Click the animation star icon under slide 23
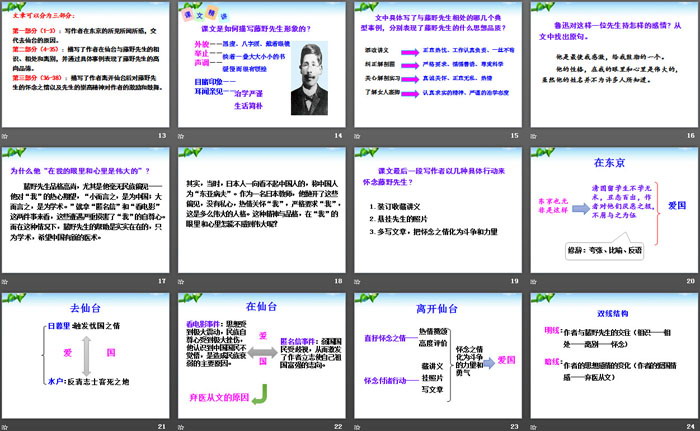The width and height of the screenshot is (700, 431). 357,427
